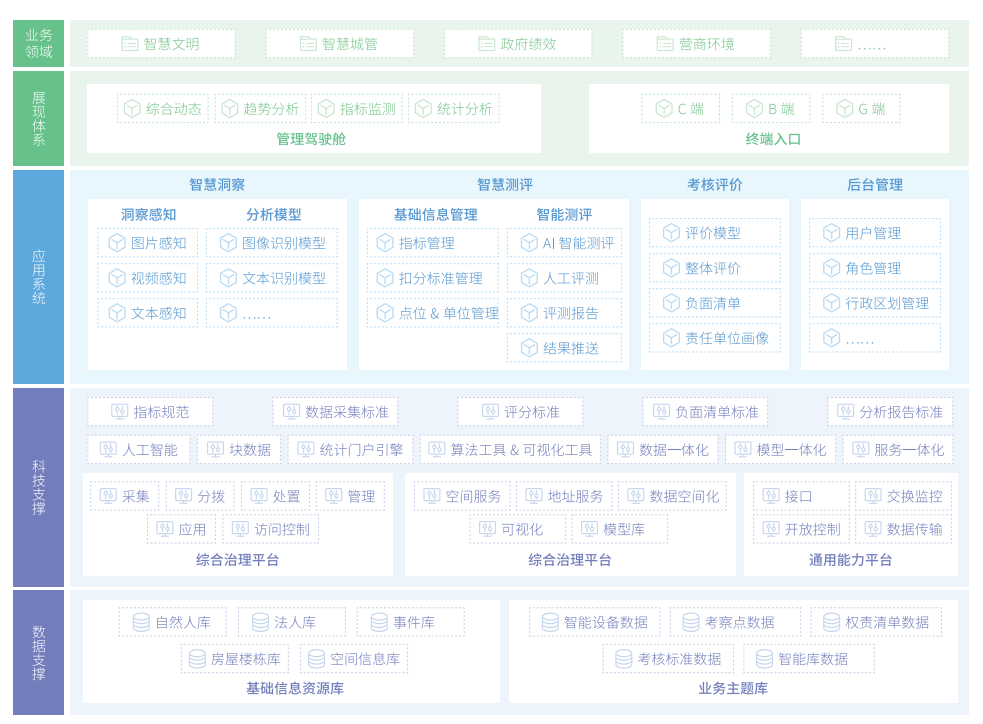Click the cube icon beside G 端
This screenshot has width=983, height=724.
point(844,108)
